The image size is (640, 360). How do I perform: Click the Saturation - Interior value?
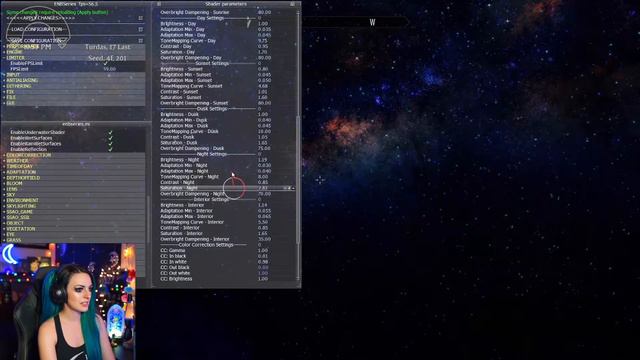[x=263, y=233]
